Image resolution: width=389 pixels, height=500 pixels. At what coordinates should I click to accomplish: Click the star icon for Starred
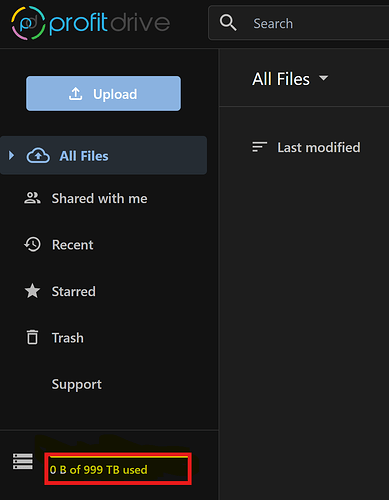(32, 291)
